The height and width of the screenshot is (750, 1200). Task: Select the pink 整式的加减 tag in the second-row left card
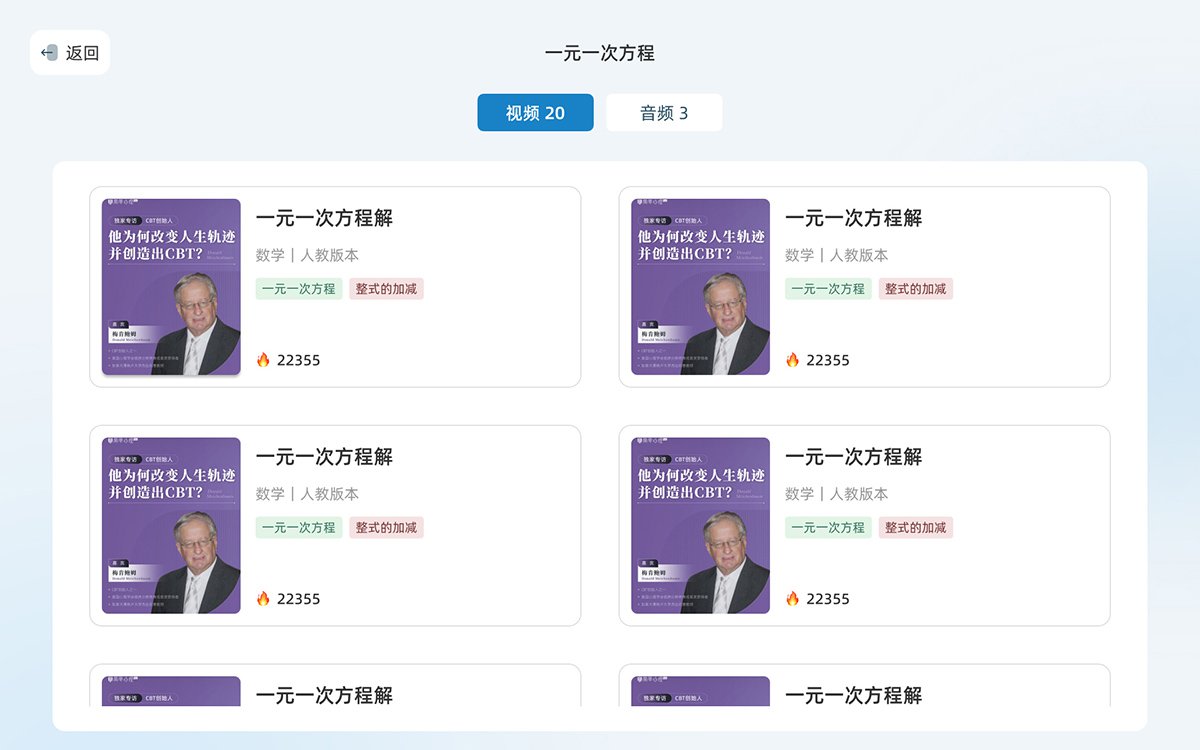[386, 527]
